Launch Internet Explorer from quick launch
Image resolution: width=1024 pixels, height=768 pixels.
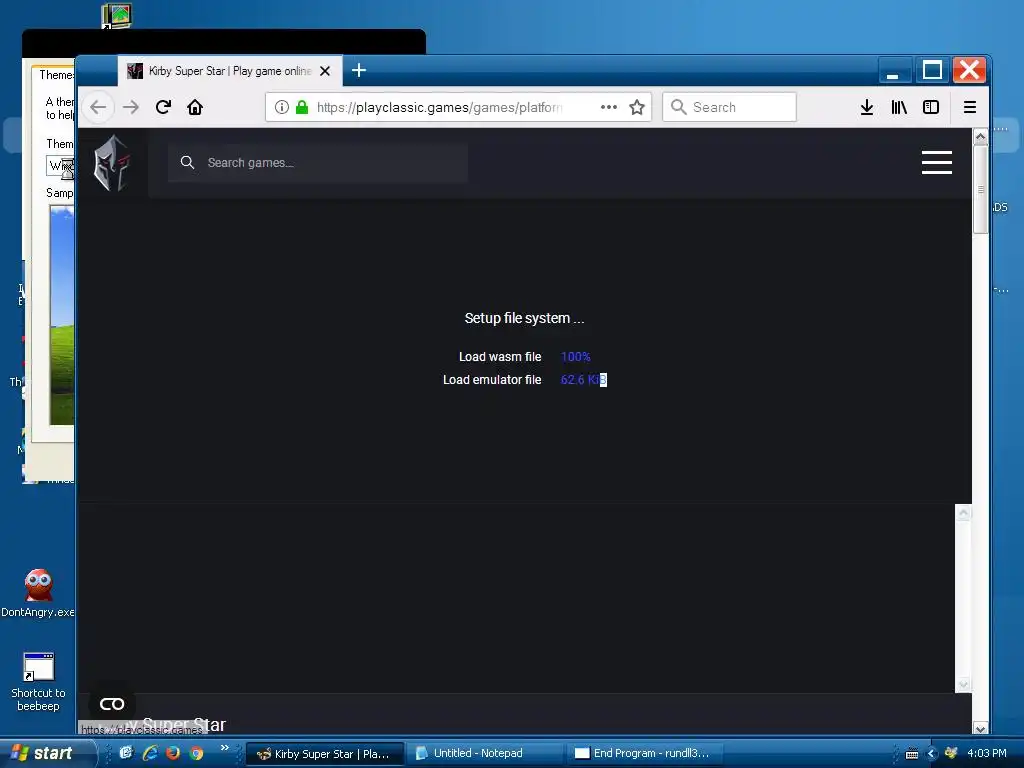(150, 753)
